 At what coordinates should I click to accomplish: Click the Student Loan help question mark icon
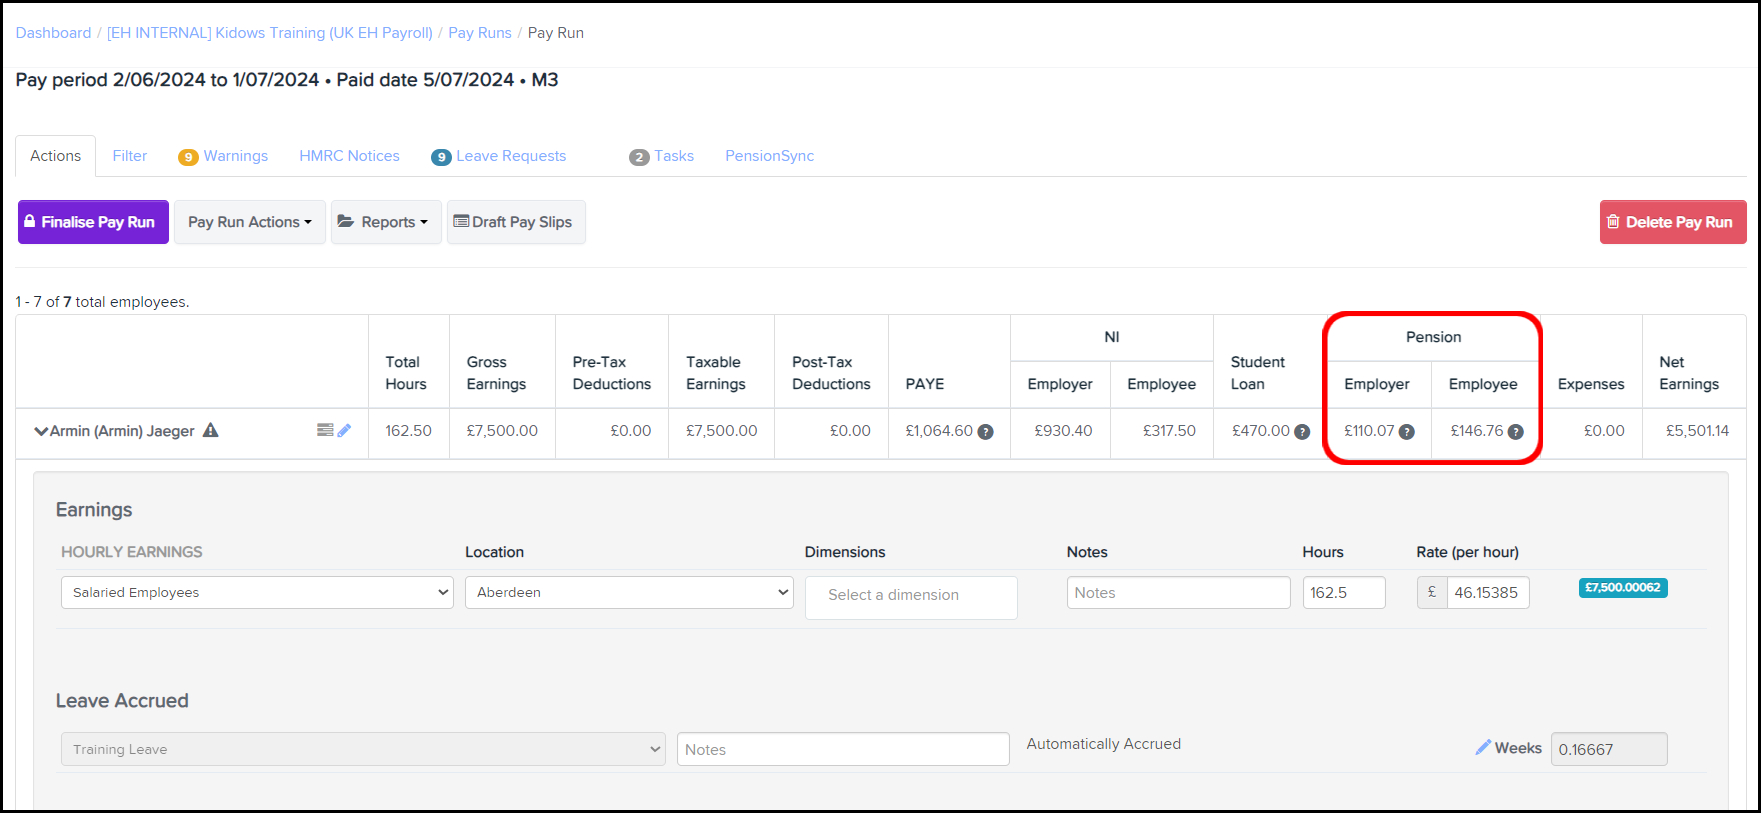(x=1302, y=432)
